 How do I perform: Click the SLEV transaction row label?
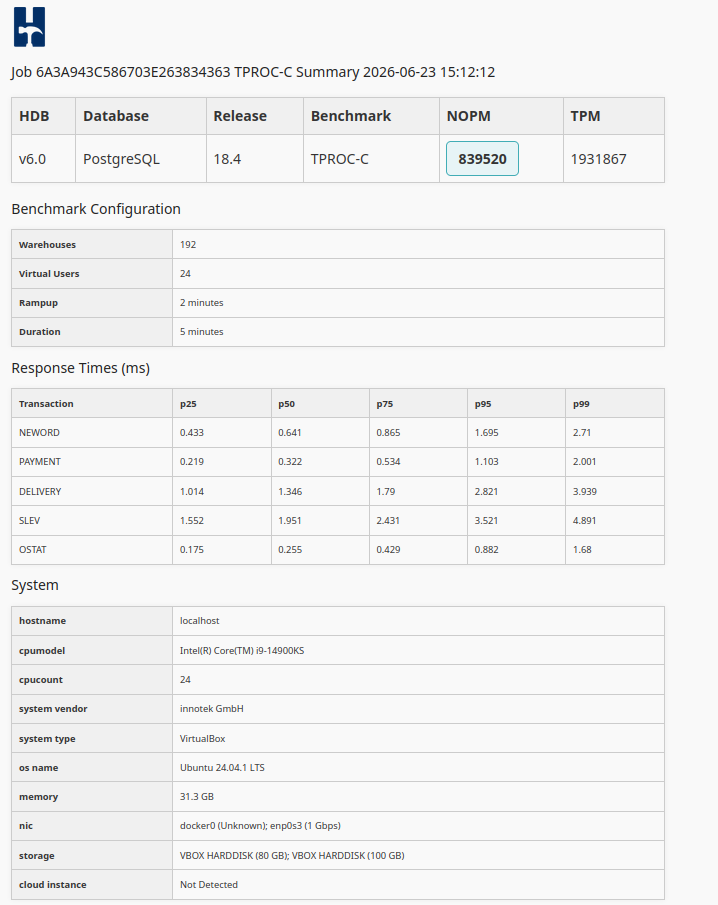pos(29,521)
